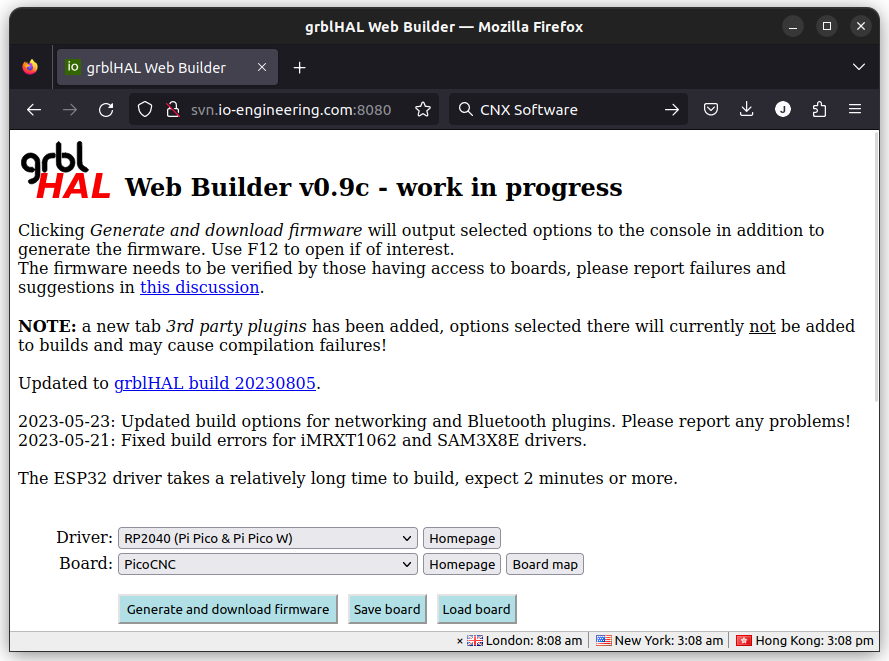The image size is (889, 661).
Task: Expand the Driver dropdown
Action: 268,538
